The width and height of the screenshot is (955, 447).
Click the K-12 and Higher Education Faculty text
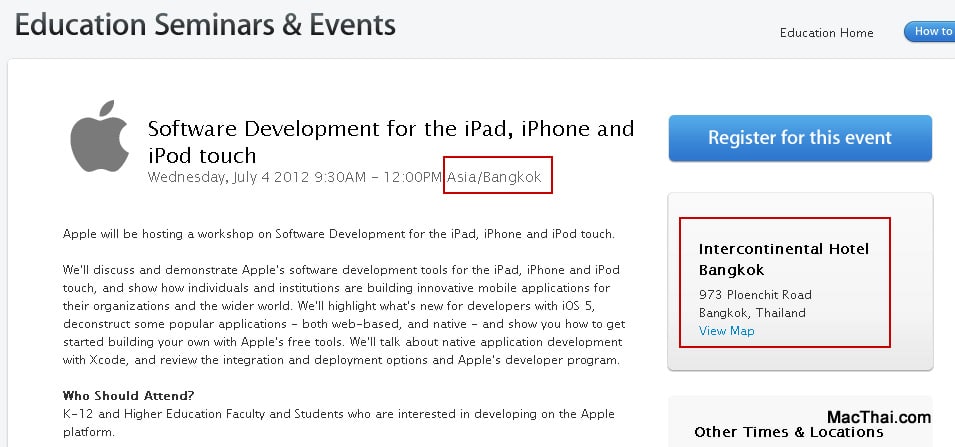tap(339, 423)
